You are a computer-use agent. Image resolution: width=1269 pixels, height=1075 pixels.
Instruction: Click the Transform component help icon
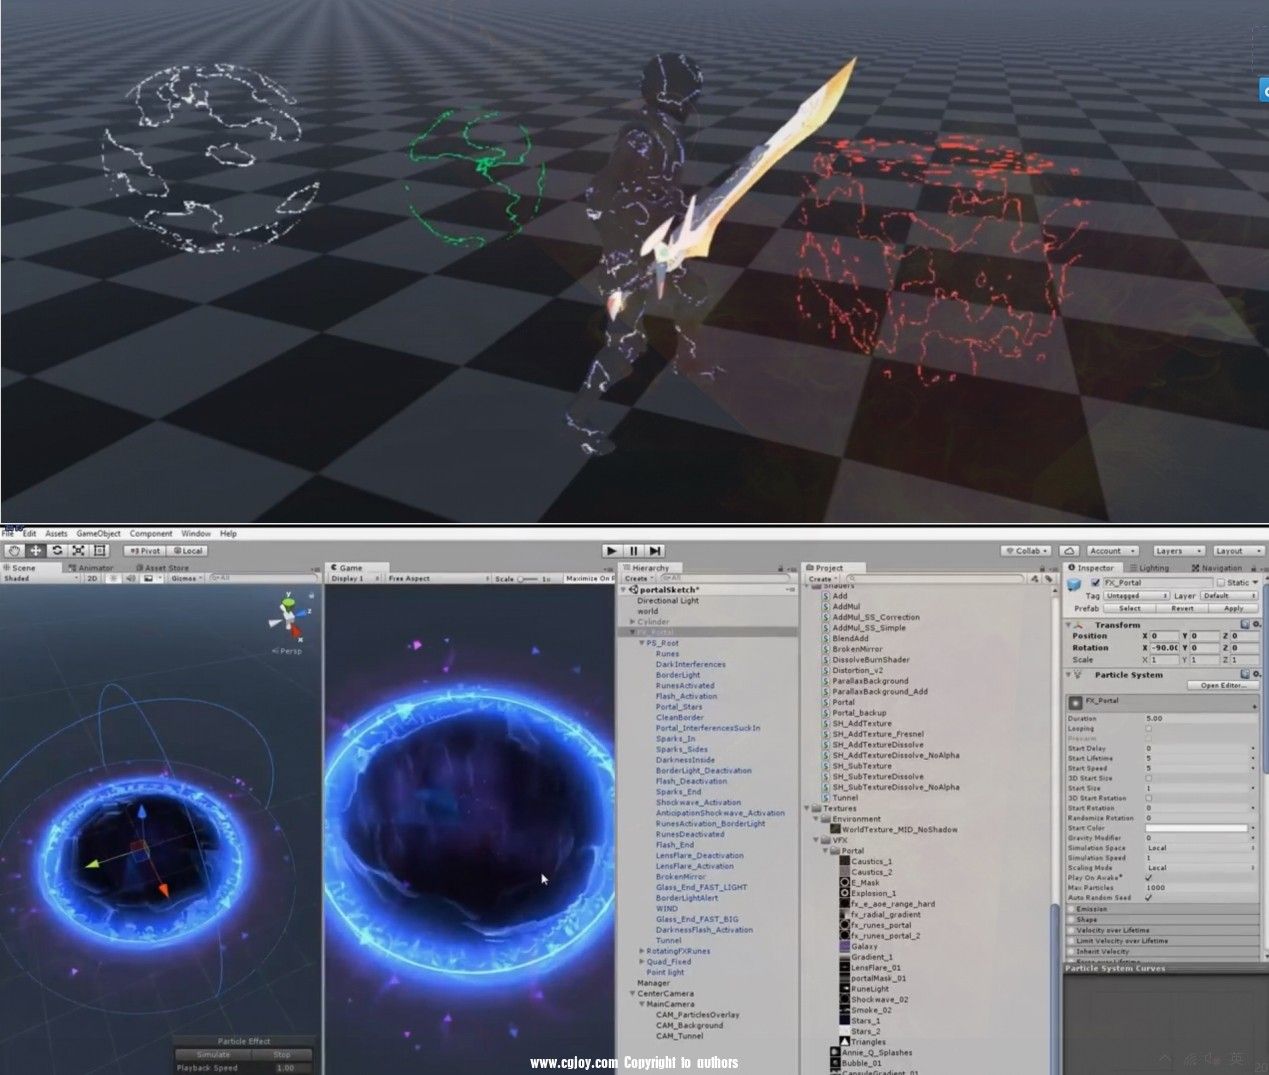click(x=1245, y=625)
